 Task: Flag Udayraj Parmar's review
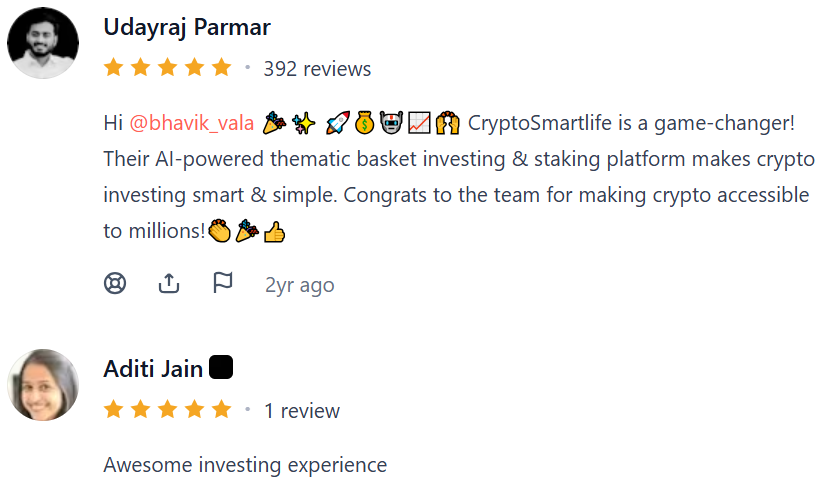click(223, 284)
